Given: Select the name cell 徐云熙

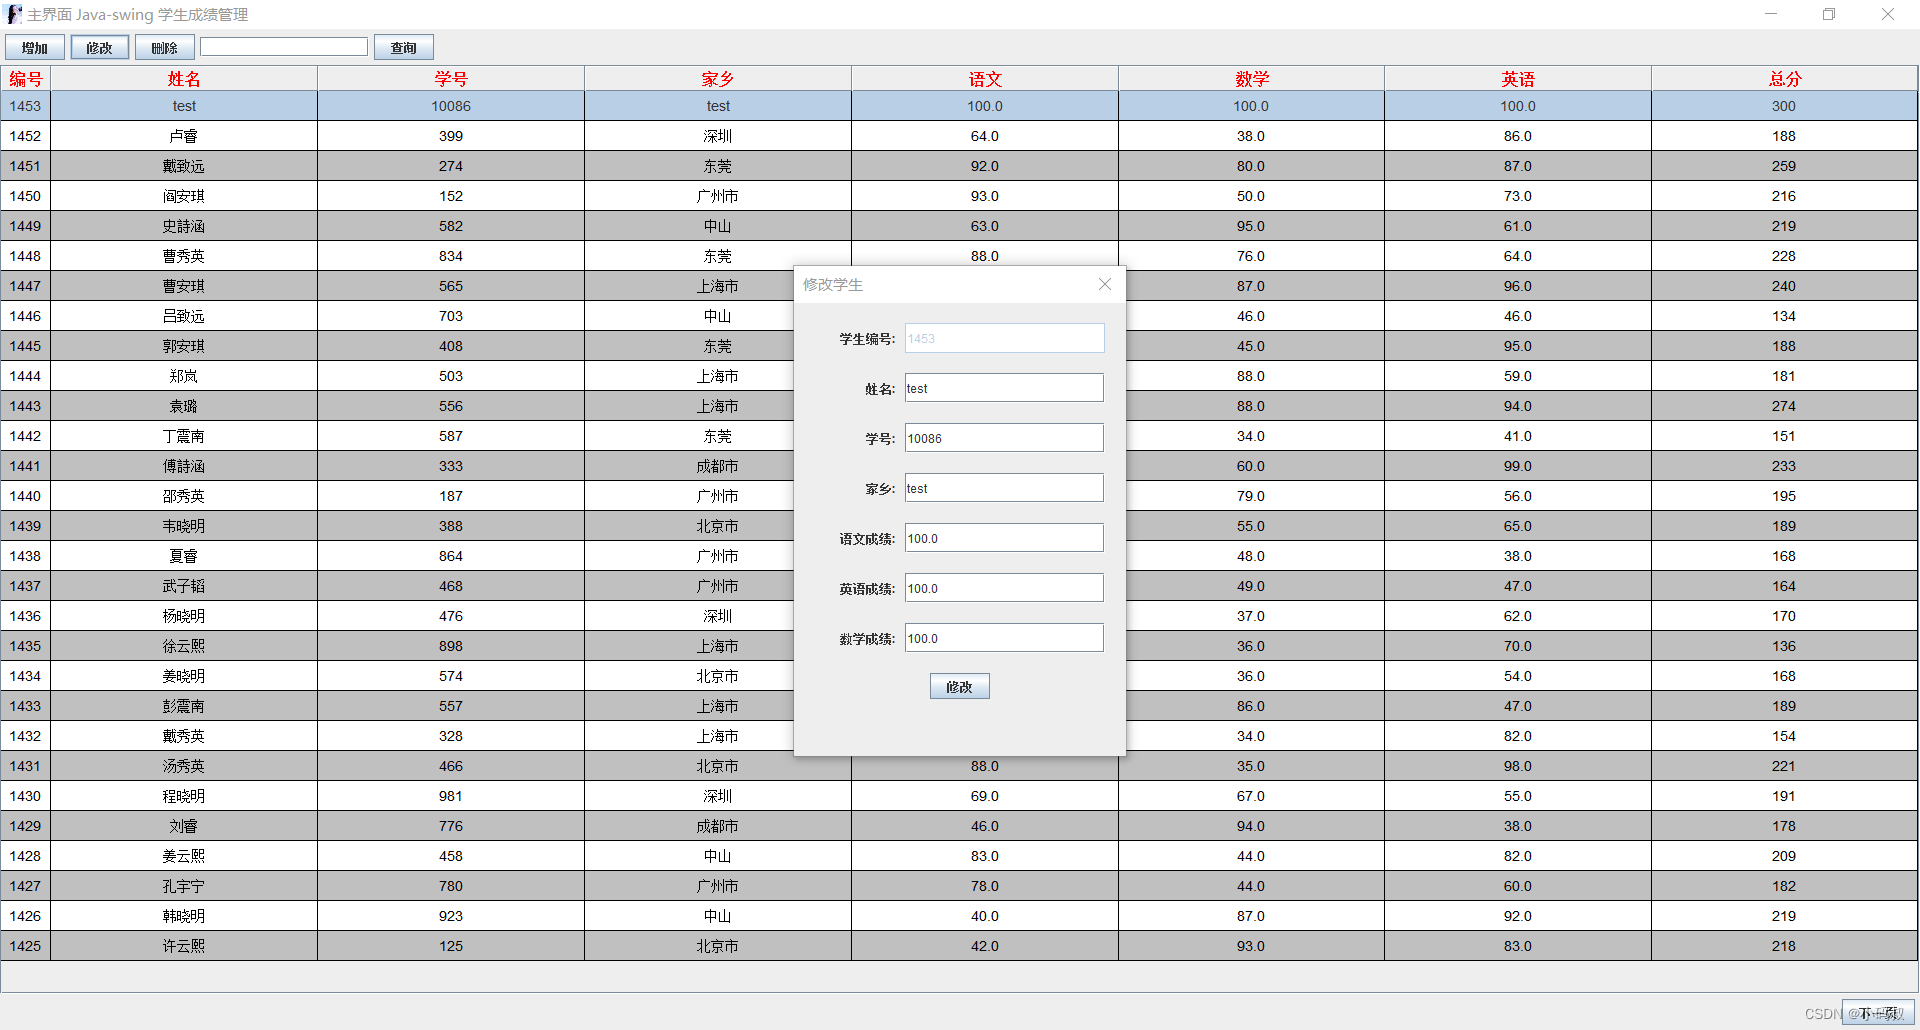Looking at the screenshot, I should 184,646.
